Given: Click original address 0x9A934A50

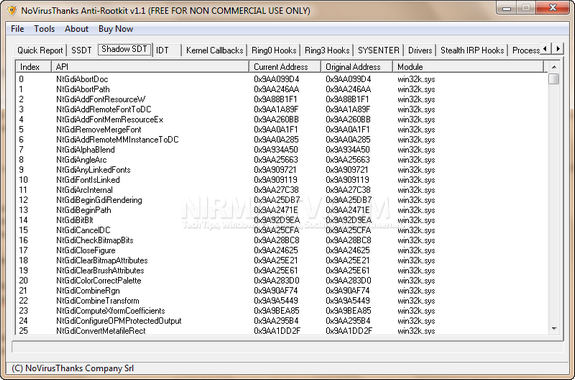Looking at the screenshot, I should [348, 150].
